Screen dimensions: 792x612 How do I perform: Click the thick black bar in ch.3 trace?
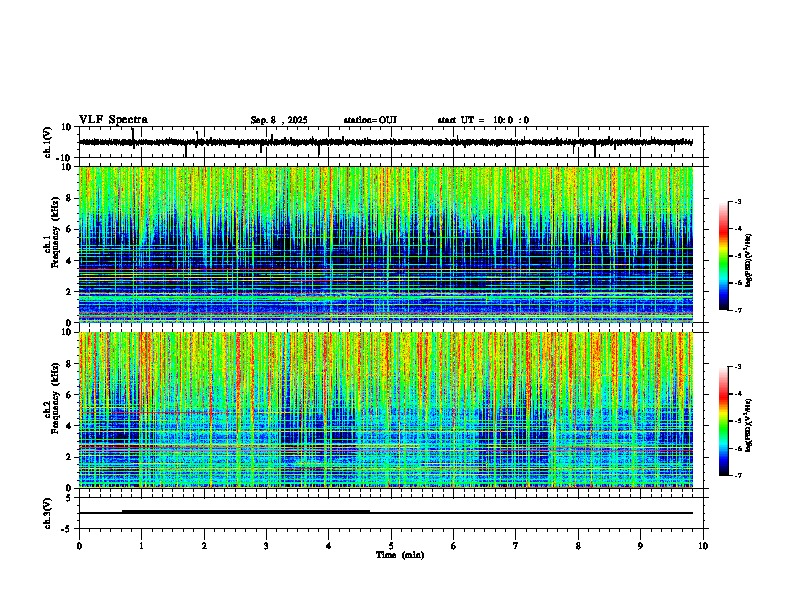[x=246, y=512]
